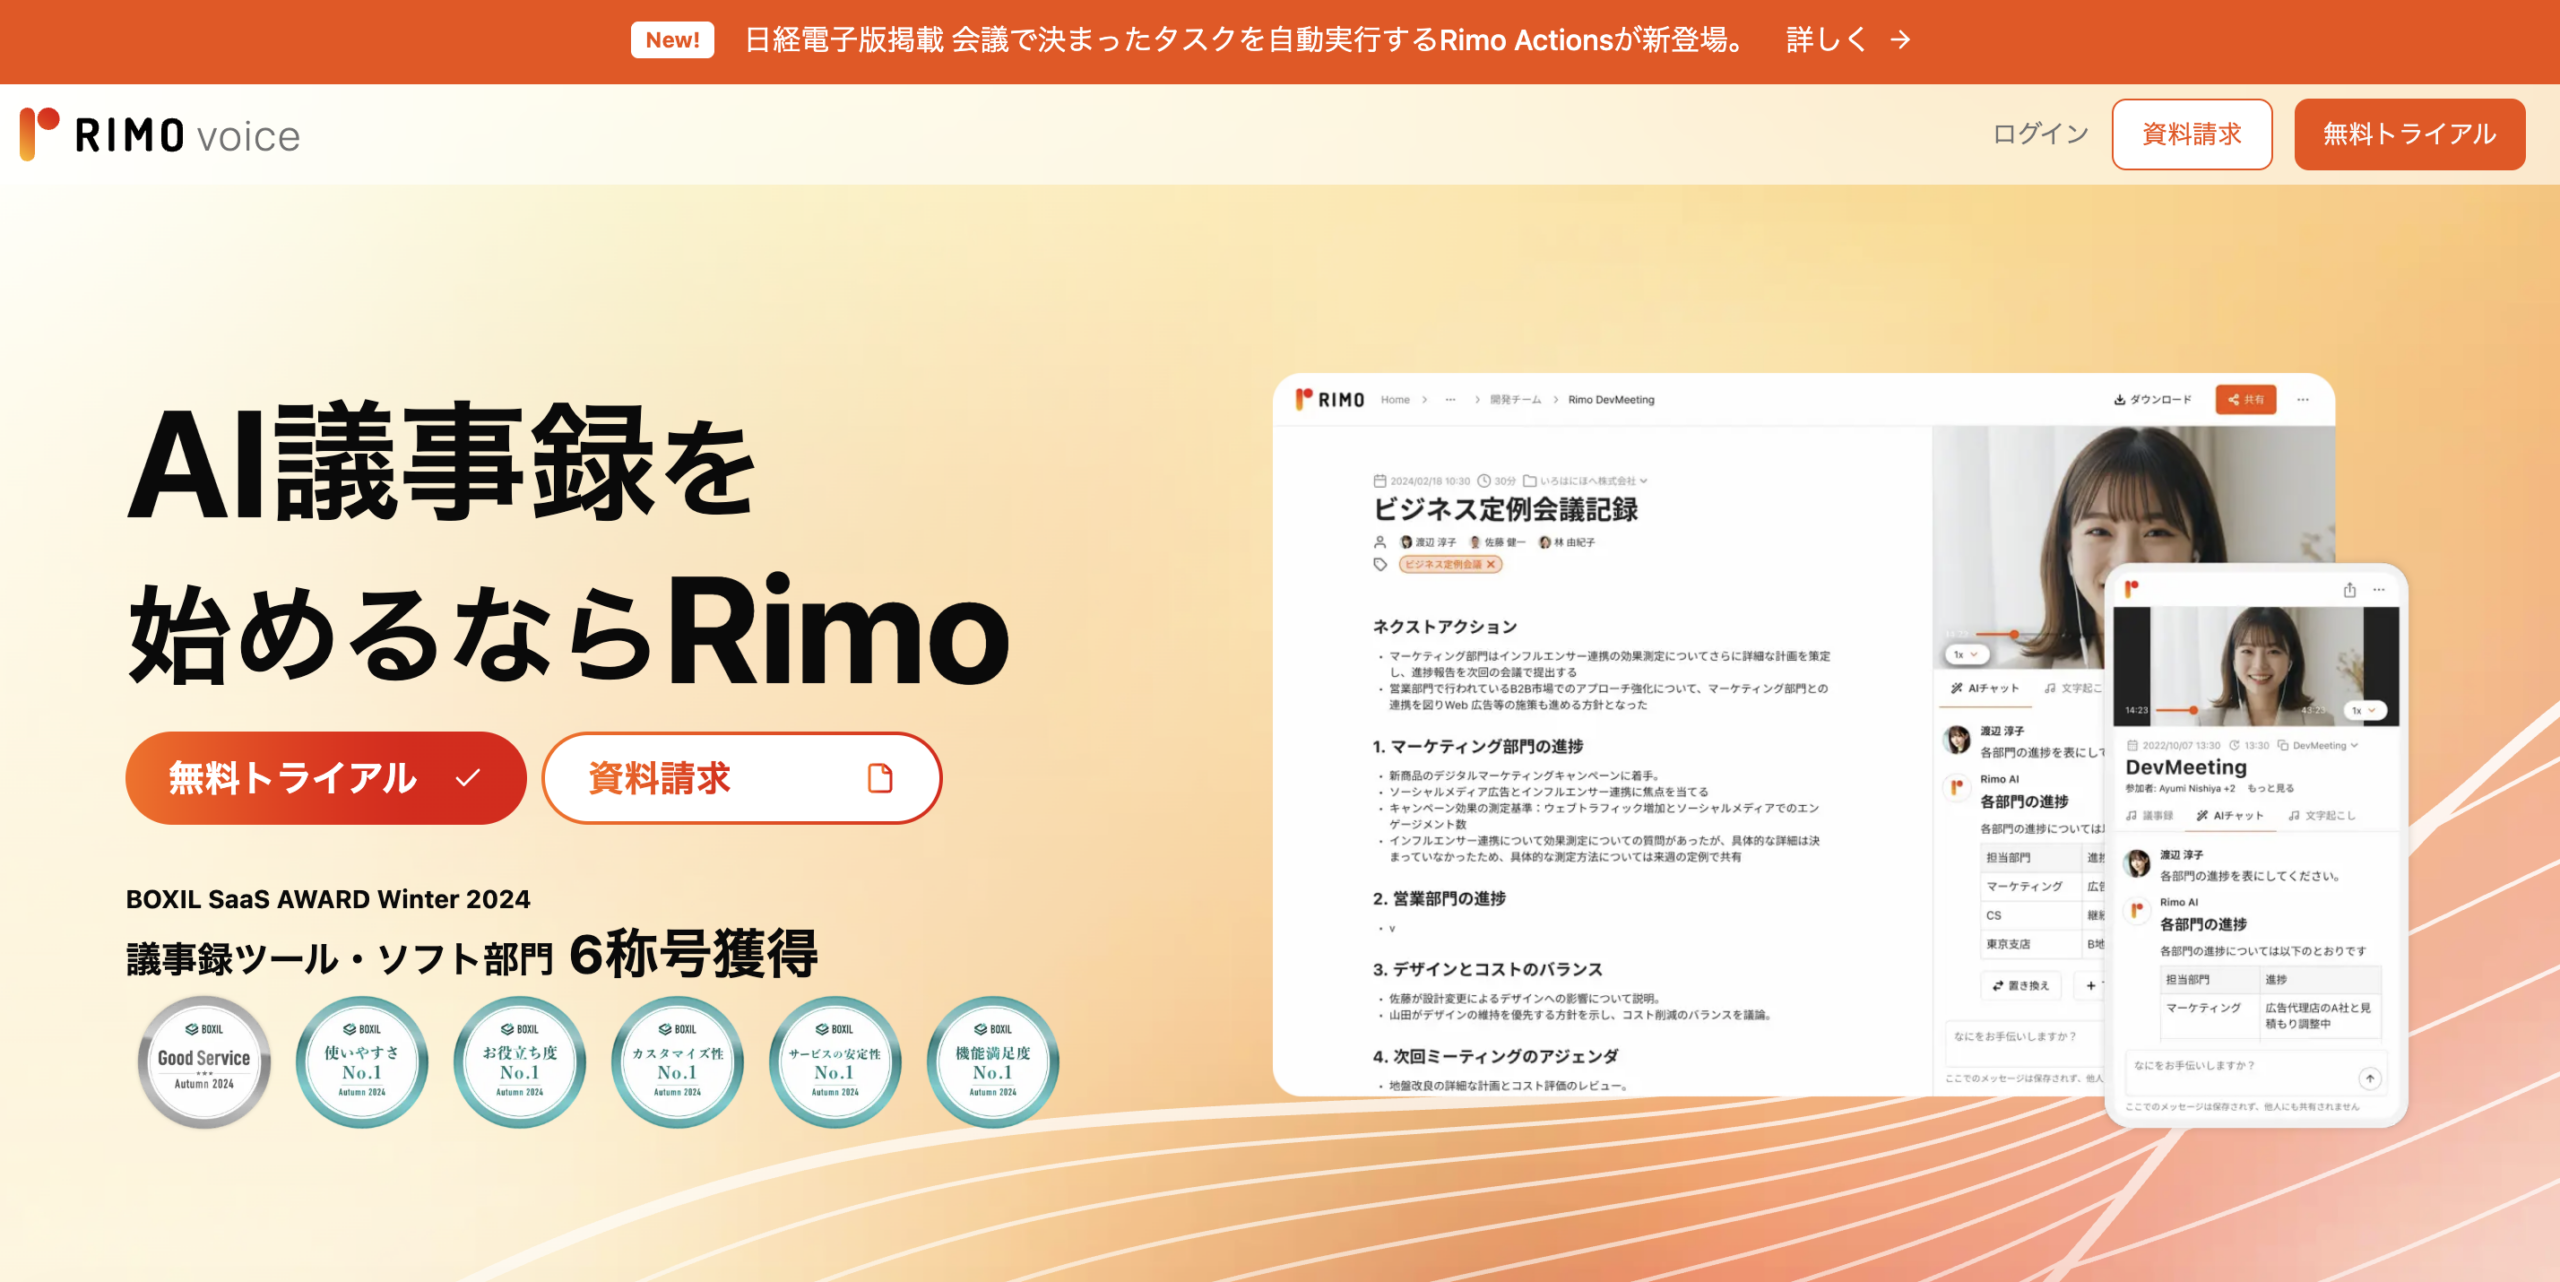Click the Rimo AI avatar in the mobile chat
Image resolution: width=2560 pixels, height=1282 pixels.
pos(2137,910)
